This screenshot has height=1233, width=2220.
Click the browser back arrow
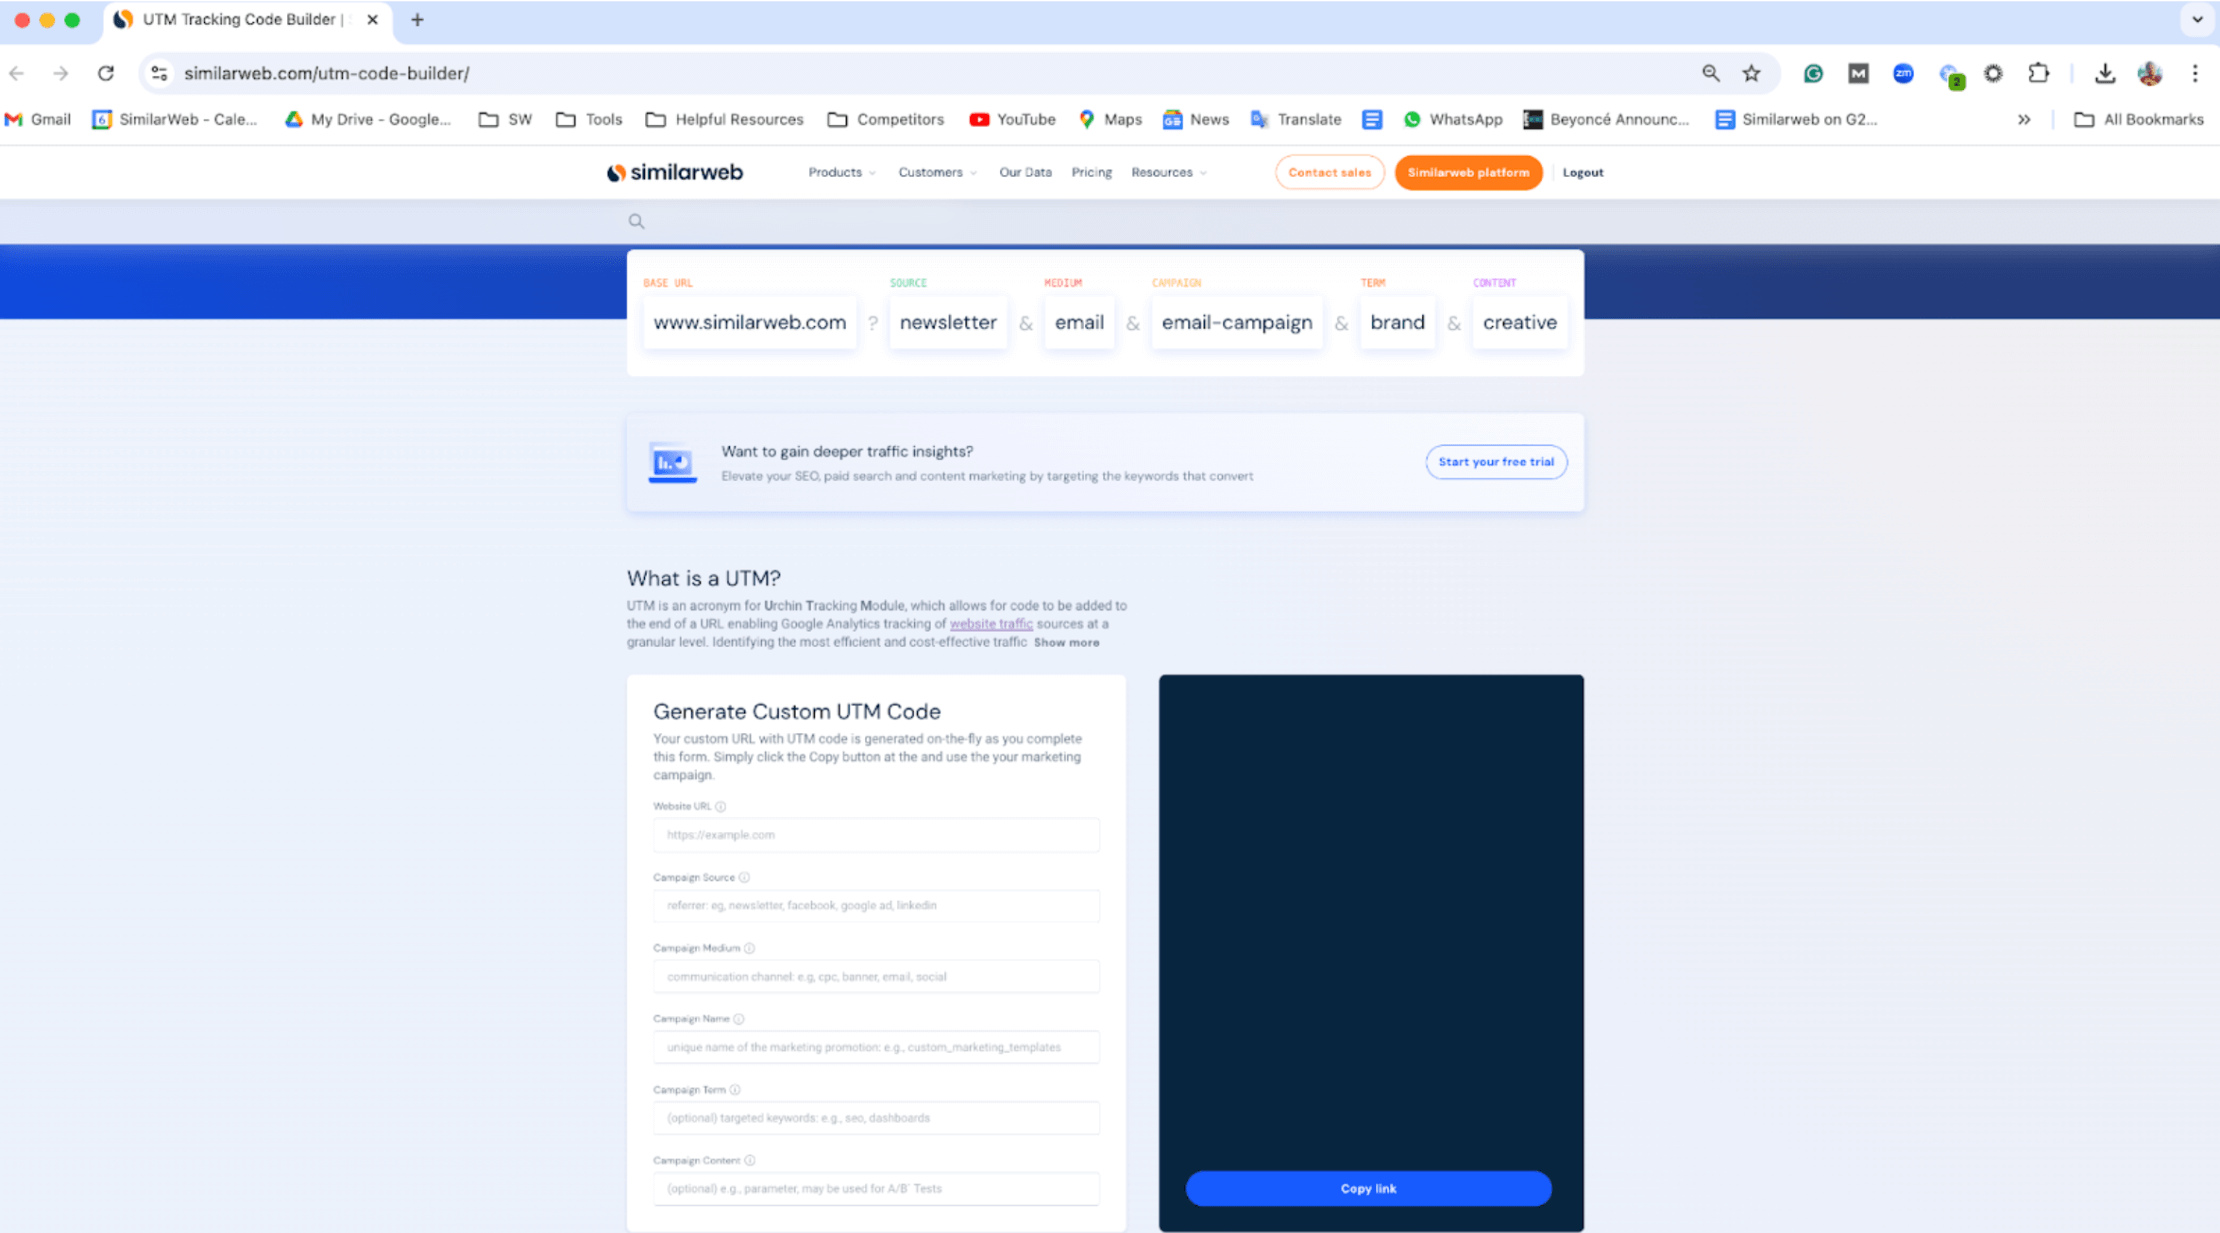tap(17, 73)
